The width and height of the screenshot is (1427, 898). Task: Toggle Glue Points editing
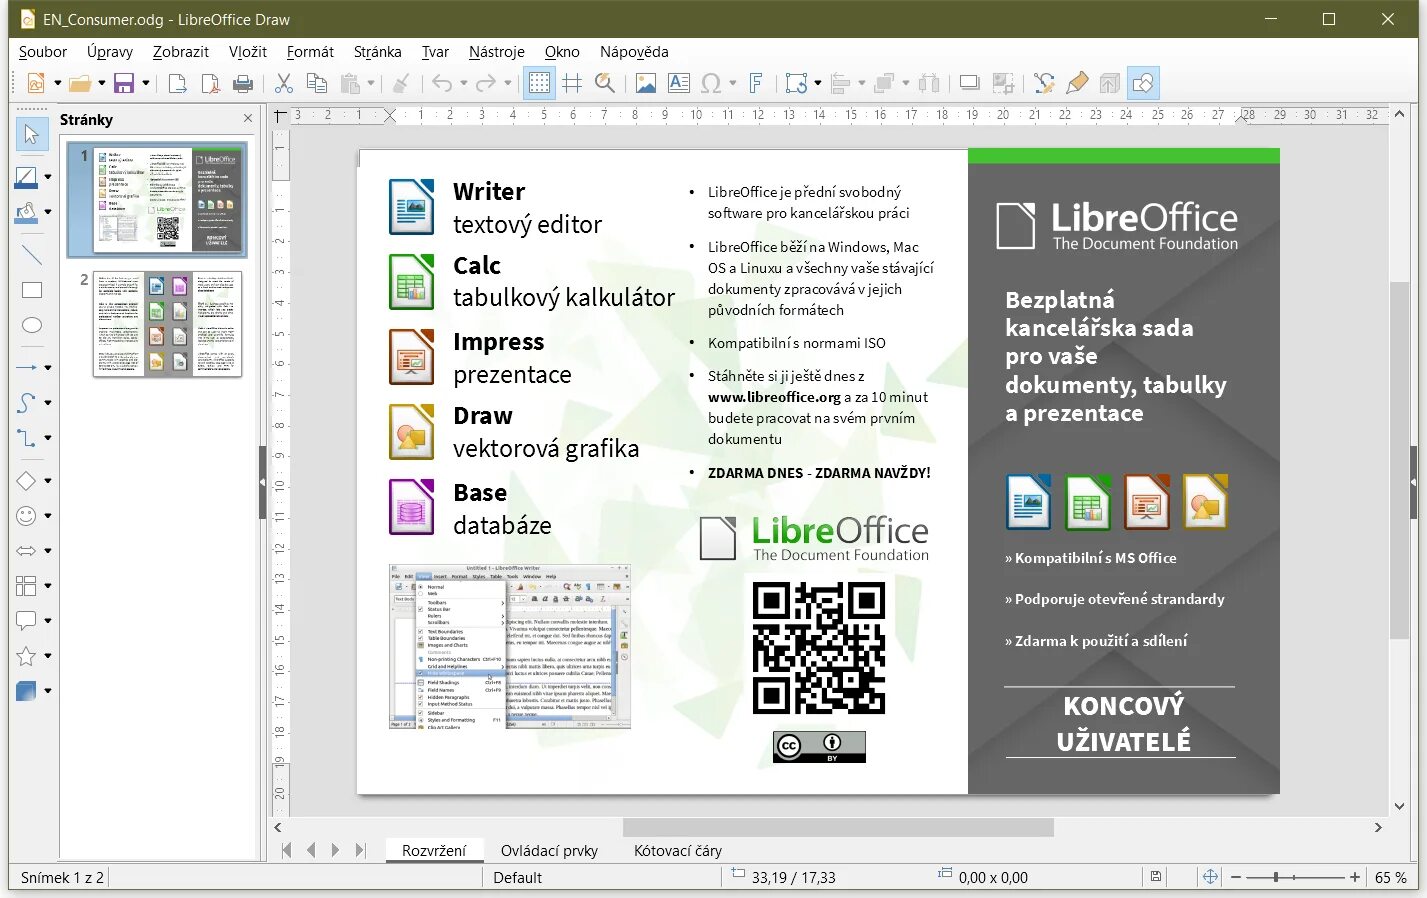click(x=1077, y=84)
